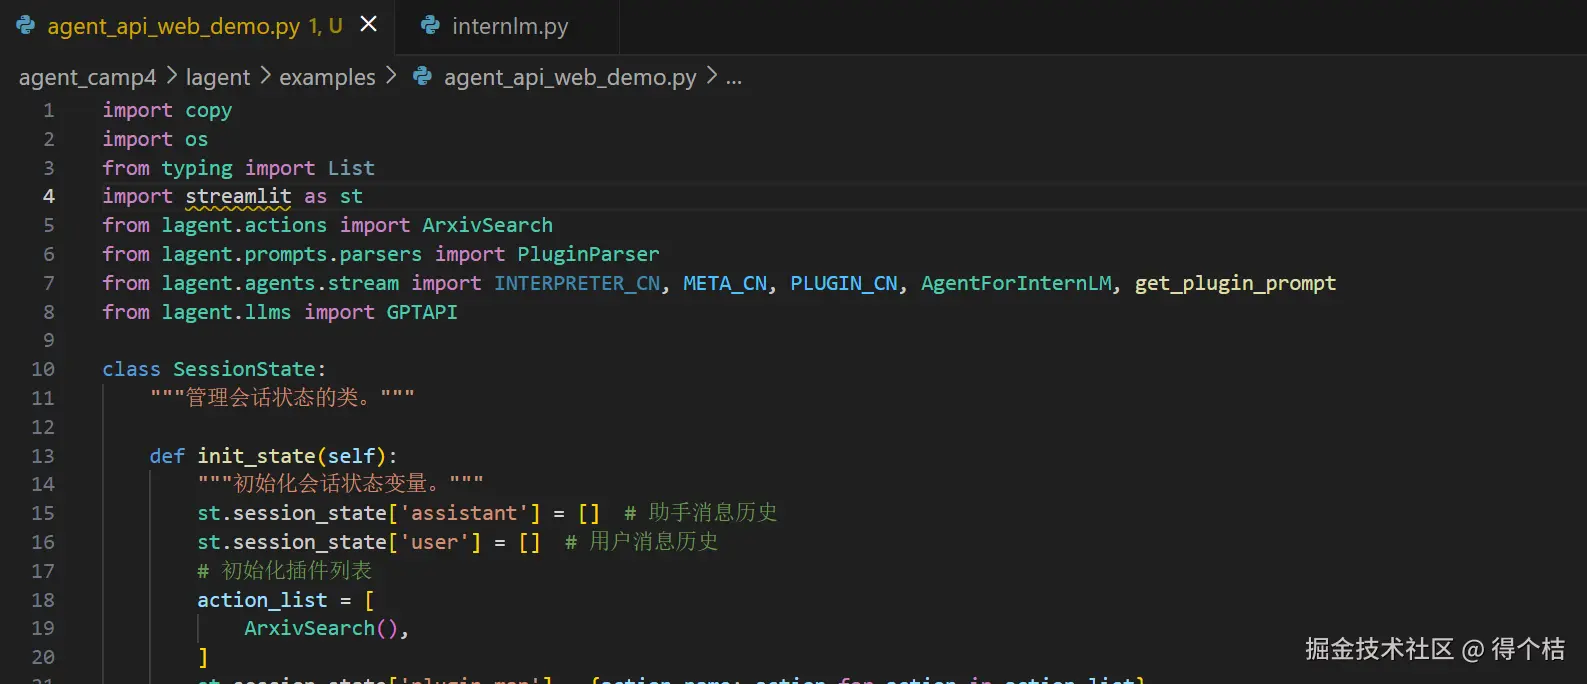Image resolution: width=1587 pixels, height=684 pixels.
Task: Select agent_api_web_demo.py in the breadcrumb
Action: [x=570, y=77]
